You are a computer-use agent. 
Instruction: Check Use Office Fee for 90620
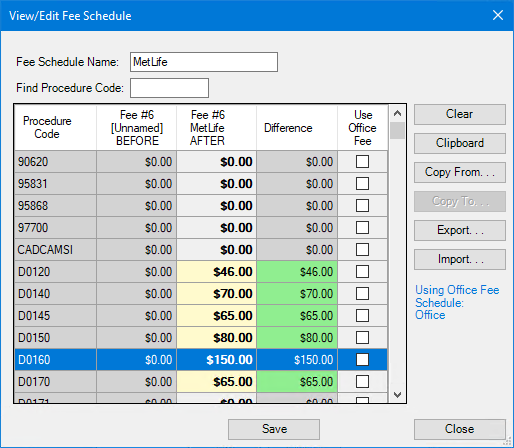[362, 162]
